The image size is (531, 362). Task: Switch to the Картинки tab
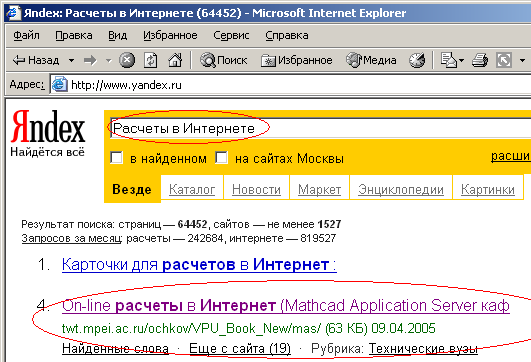click(x=488, y=189)
